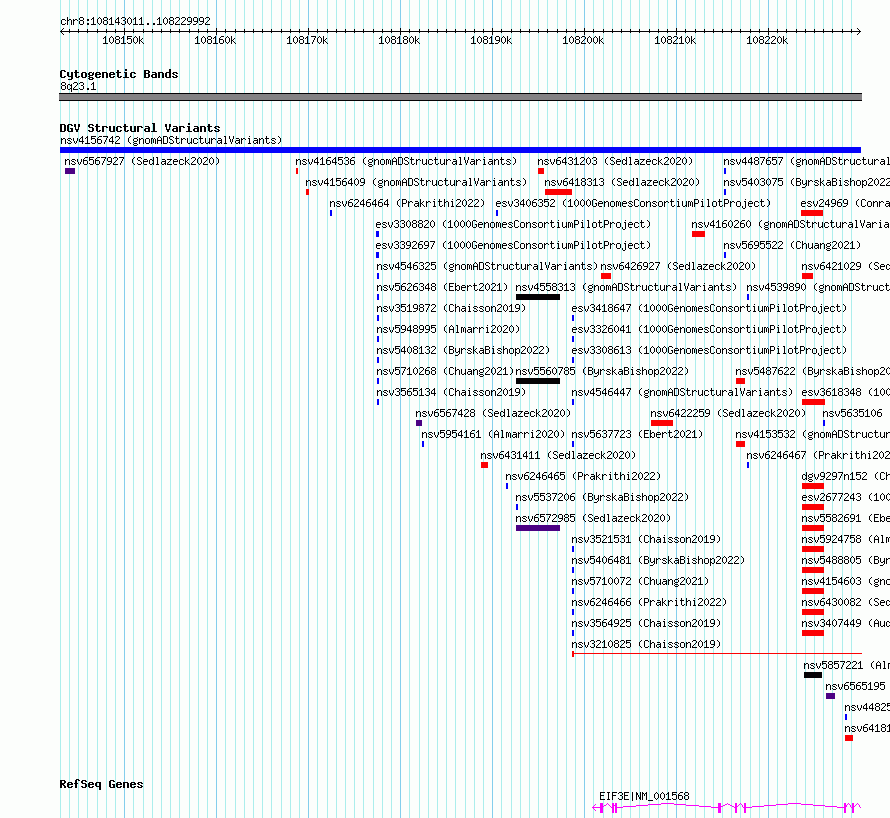Open the nsv5408132 (ByrskaBishop2022) label
The image size is (890, 818).
click(x=463, y=350)
